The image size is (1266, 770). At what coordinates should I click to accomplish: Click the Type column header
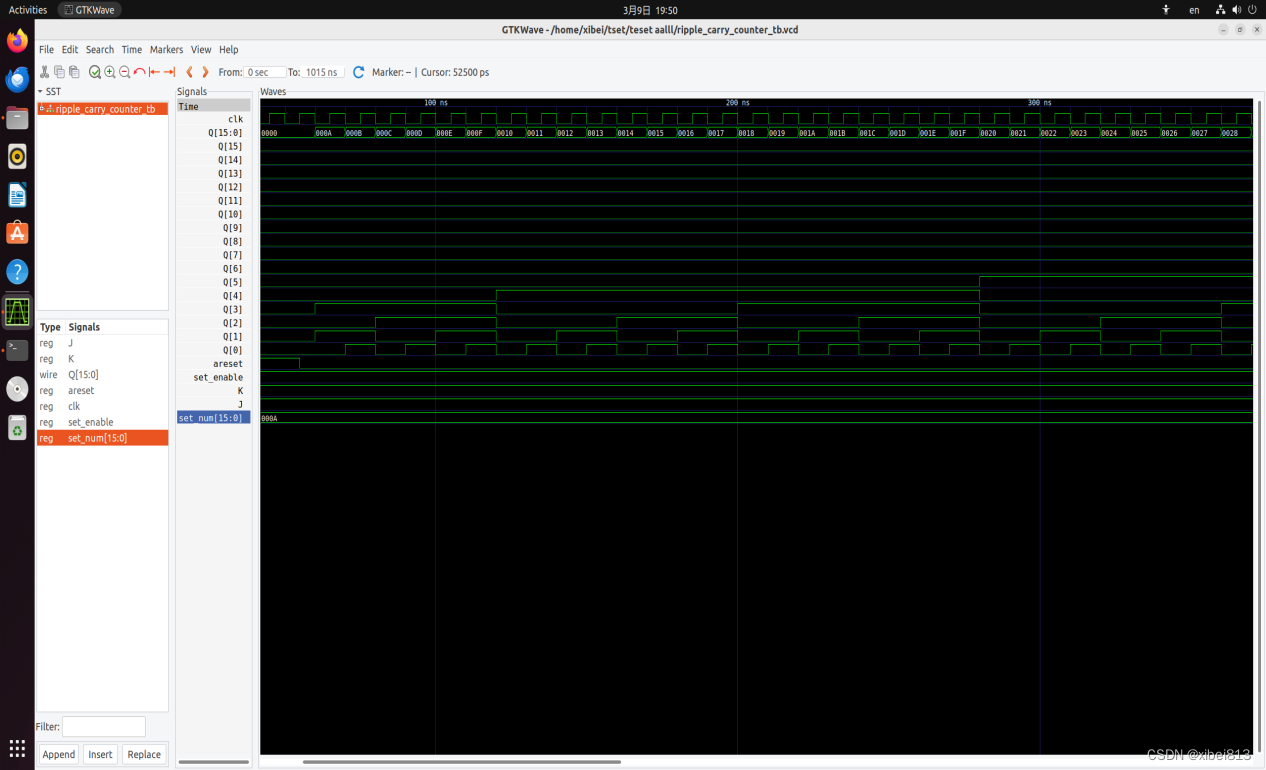[50, 327]
